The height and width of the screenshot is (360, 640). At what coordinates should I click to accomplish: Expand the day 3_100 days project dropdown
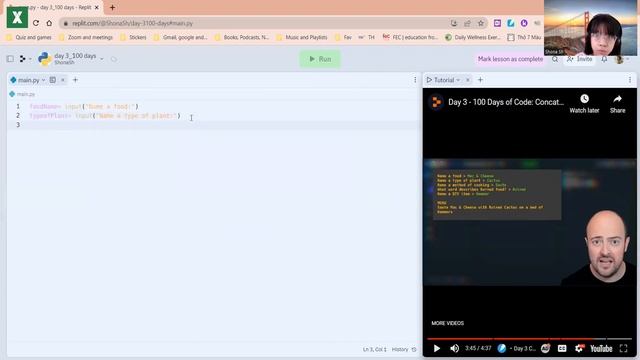102,59
